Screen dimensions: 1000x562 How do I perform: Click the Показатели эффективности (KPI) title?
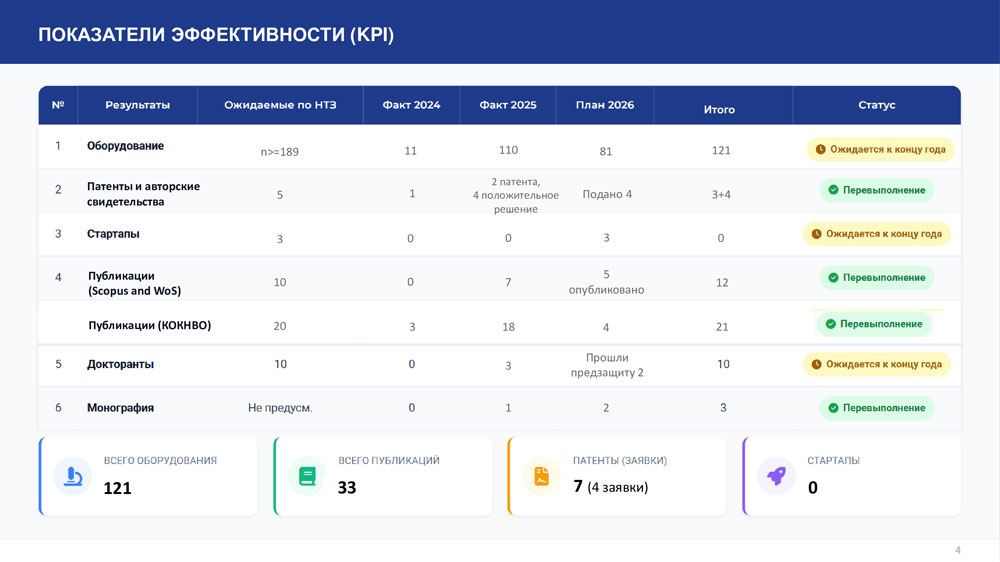[216, 35]
